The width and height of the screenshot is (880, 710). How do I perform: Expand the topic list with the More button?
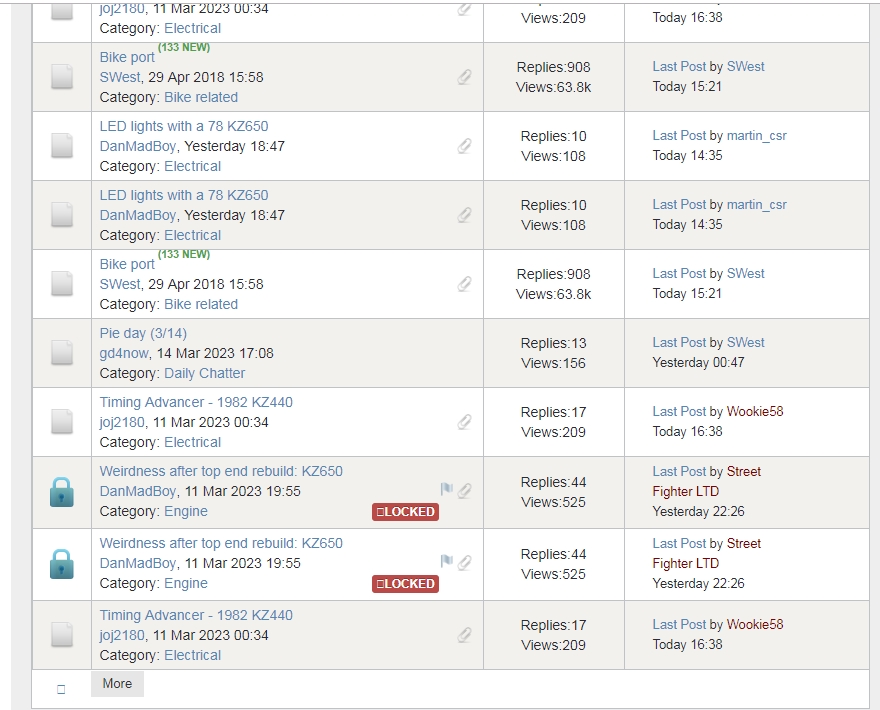[117, 684]
